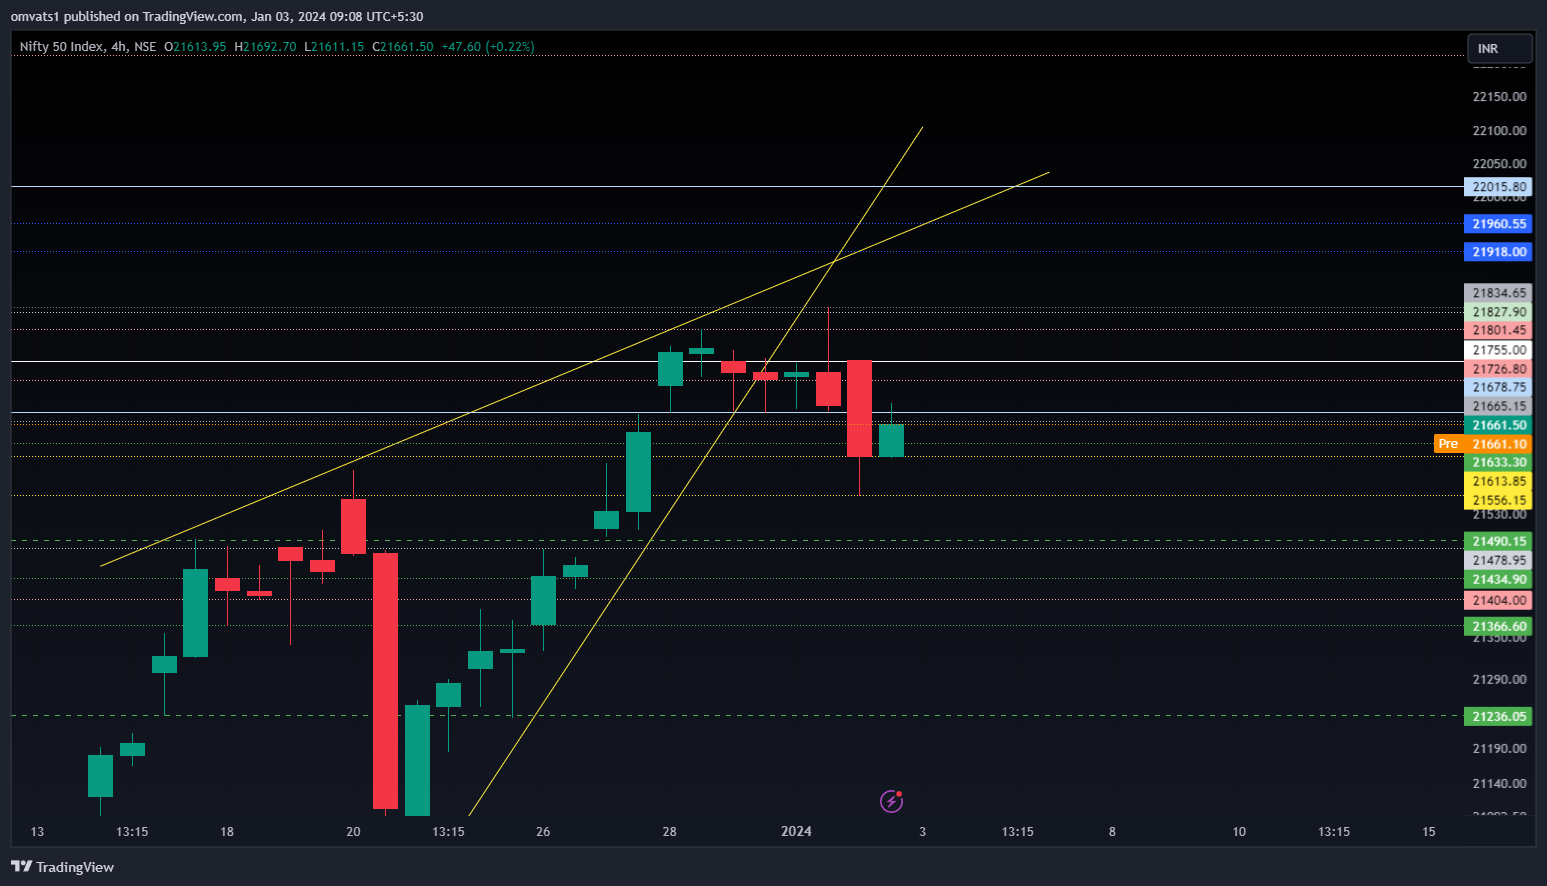Click the 15 date on time axis
The width and height of the screenshot is (1547, 886).
tap(1429, 831)
